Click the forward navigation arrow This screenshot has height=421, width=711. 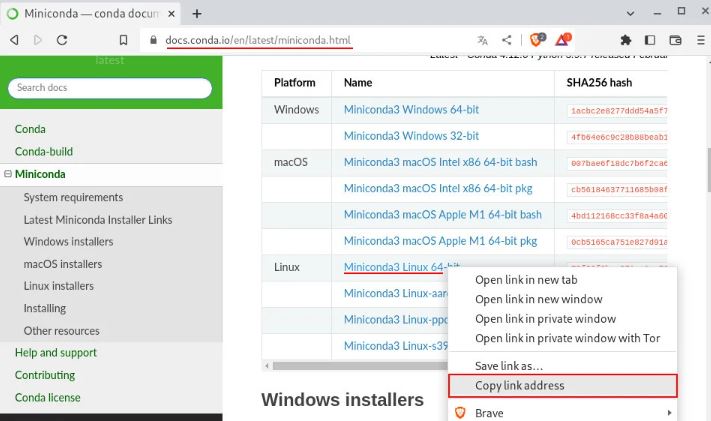38,40
